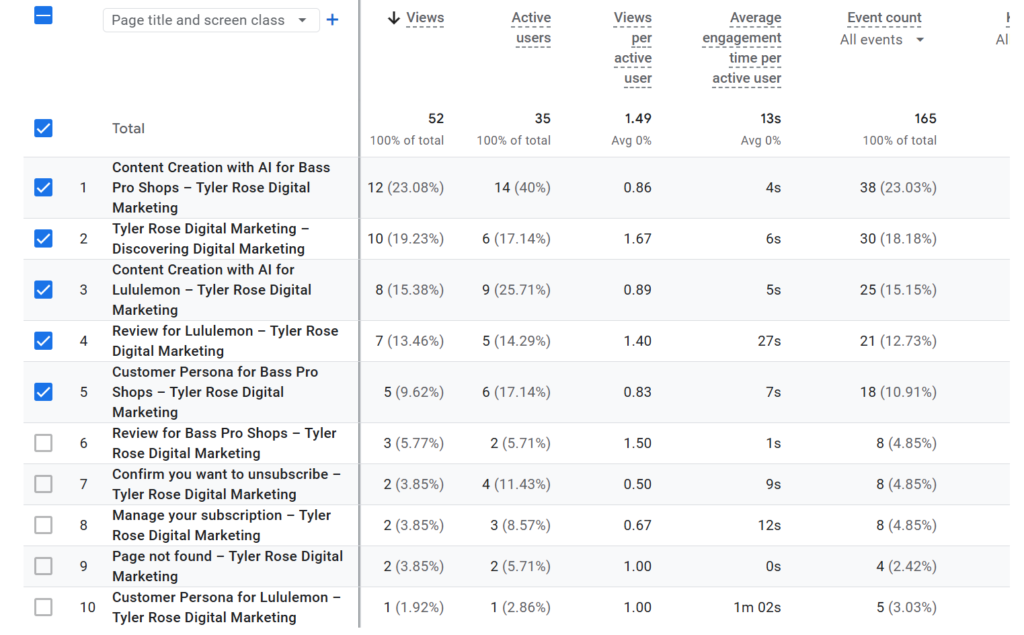This screenshot has width=1024, height=635.
Task: Toggle the select-all indeterminate checkbox in header
Action: tap(43, 16)
